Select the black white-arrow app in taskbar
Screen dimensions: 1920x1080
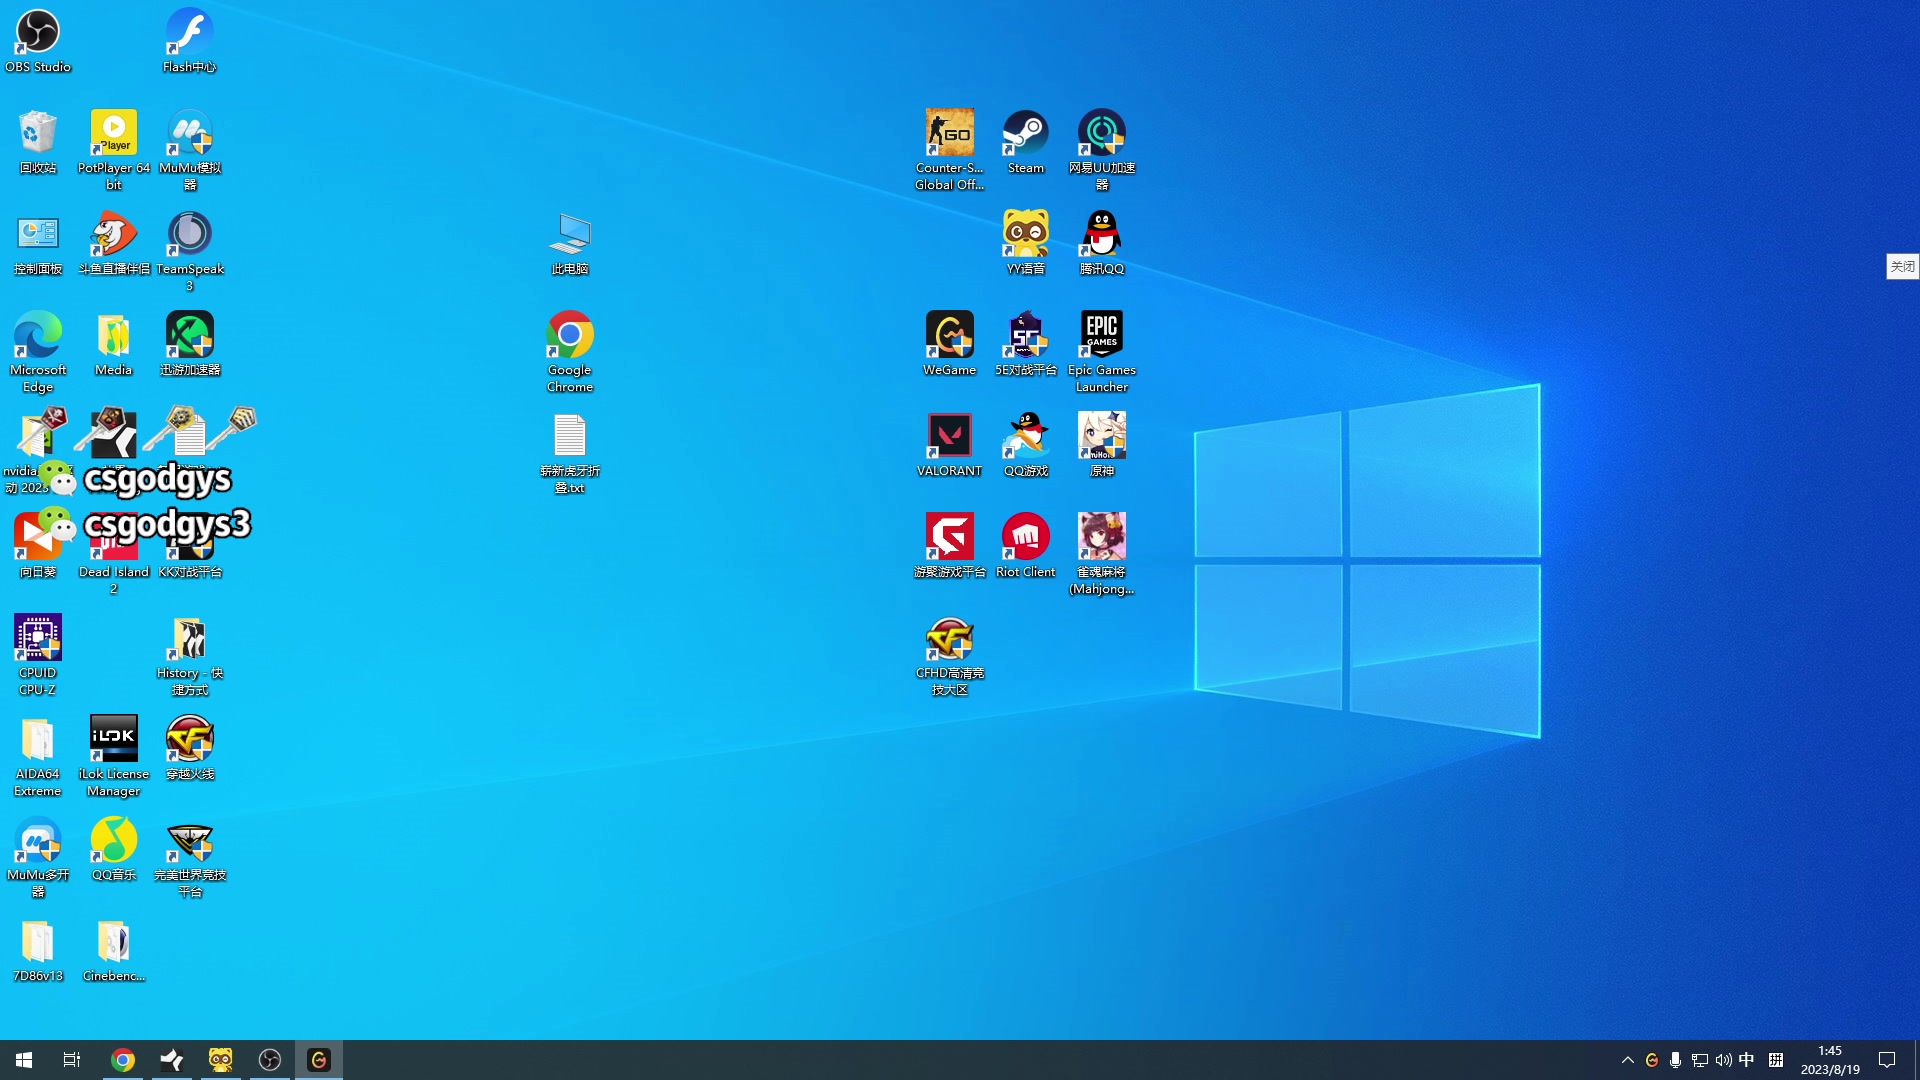(x=172, y=1060)
